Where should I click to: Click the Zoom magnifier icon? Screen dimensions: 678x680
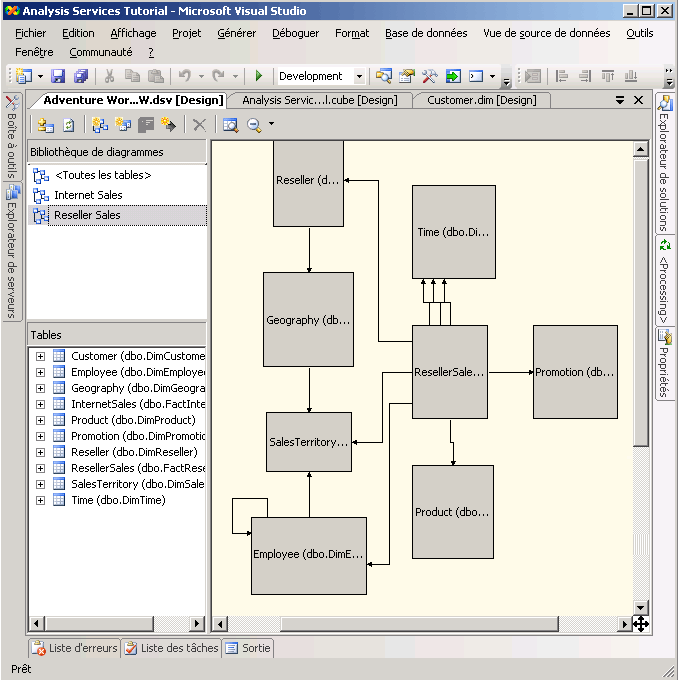[254, 125]
